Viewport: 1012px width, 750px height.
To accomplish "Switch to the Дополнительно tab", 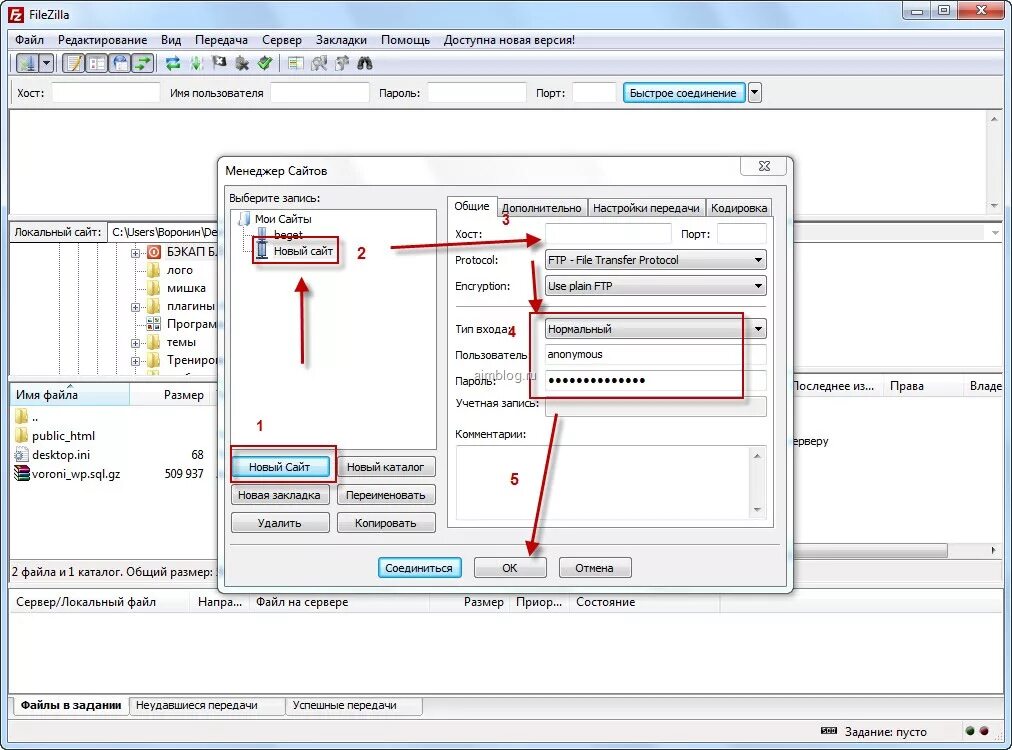I will (541, 207).
